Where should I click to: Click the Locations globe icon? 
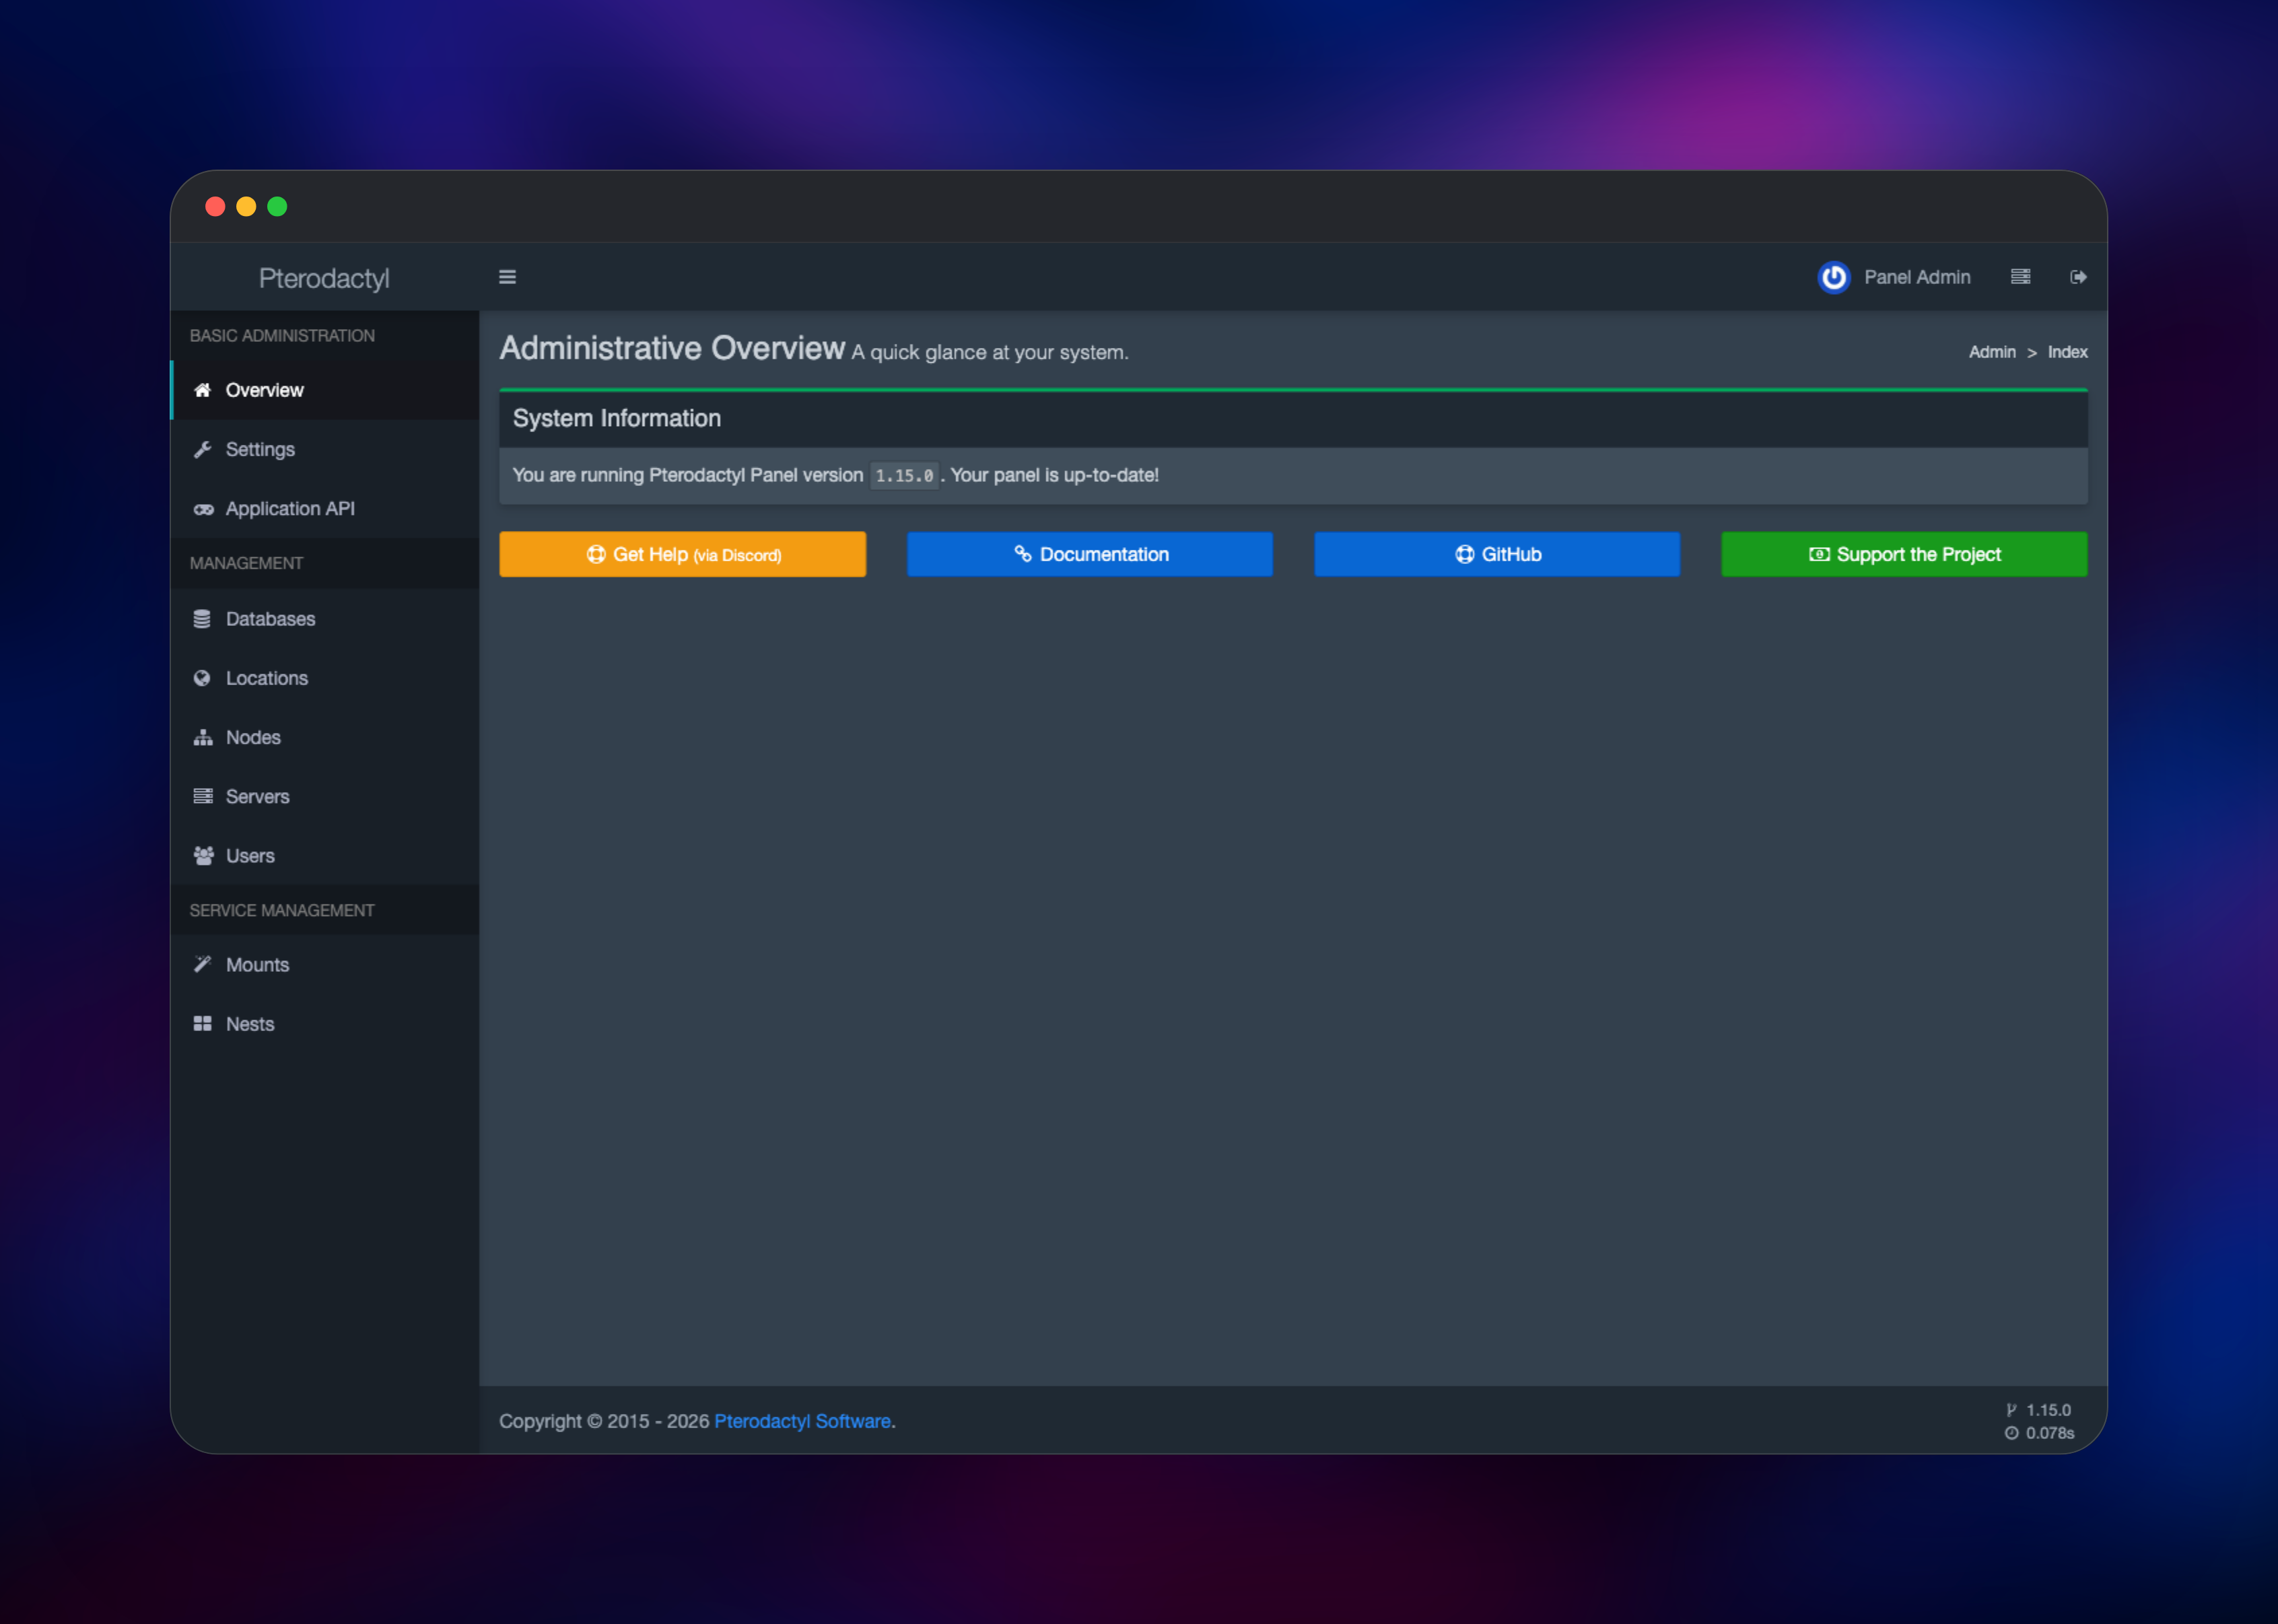[202, 678]
